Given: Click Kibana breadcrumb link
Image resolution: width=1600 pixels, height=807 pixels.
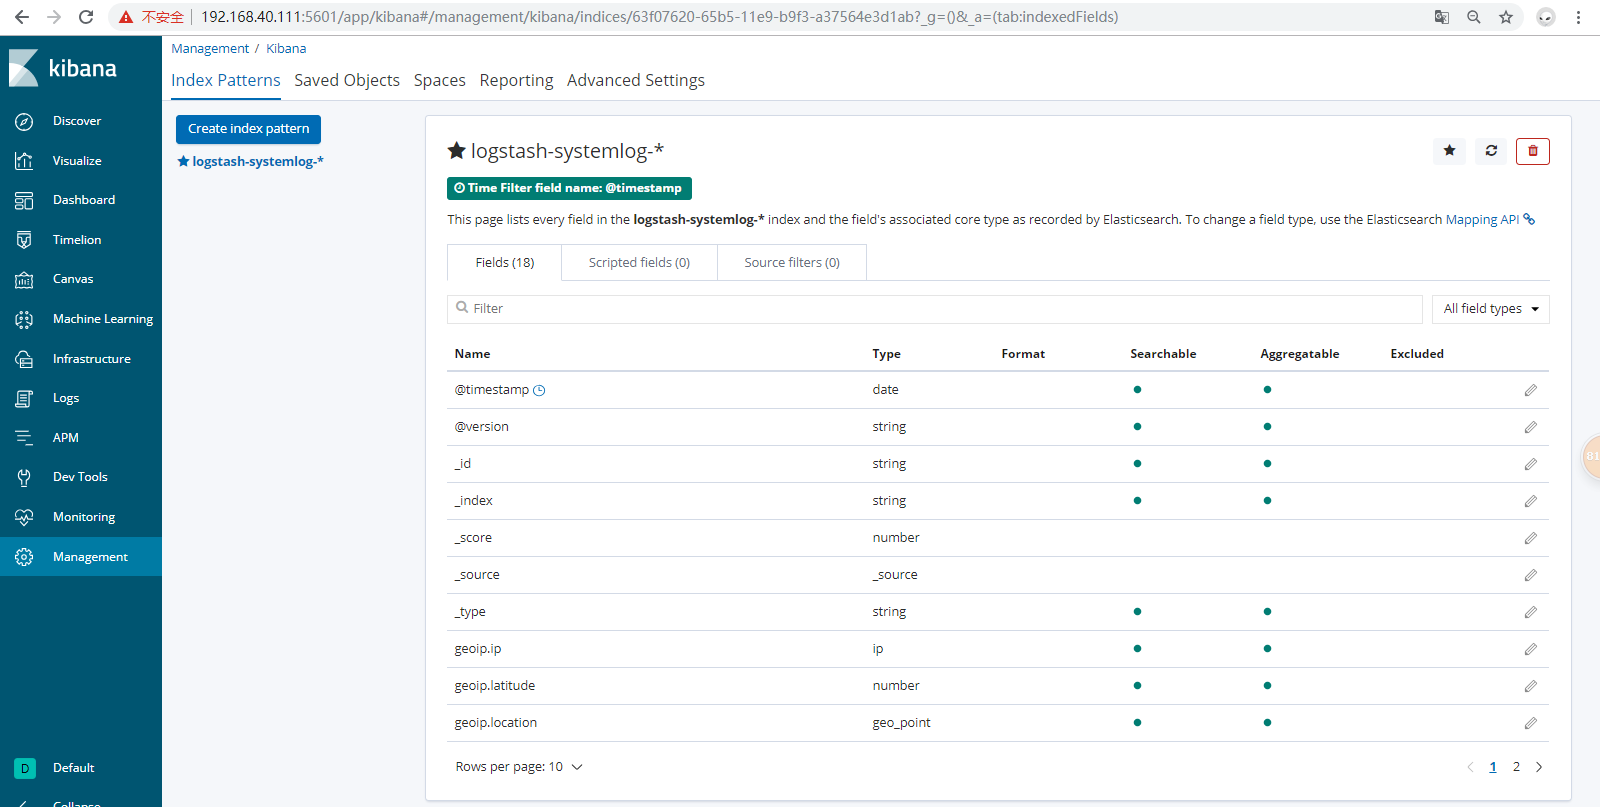Looking at the screenshot, I should (x=286, y=49).
